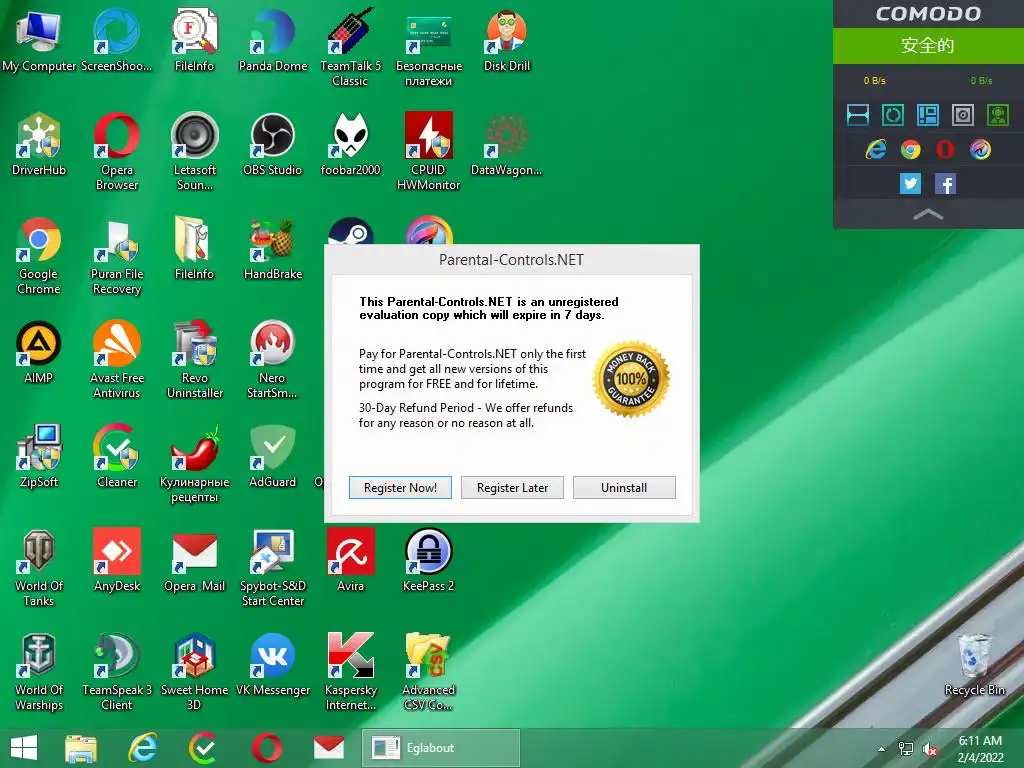
Task: Launch CPUID HWMonitor shortcut
Action: coord(428,152)
